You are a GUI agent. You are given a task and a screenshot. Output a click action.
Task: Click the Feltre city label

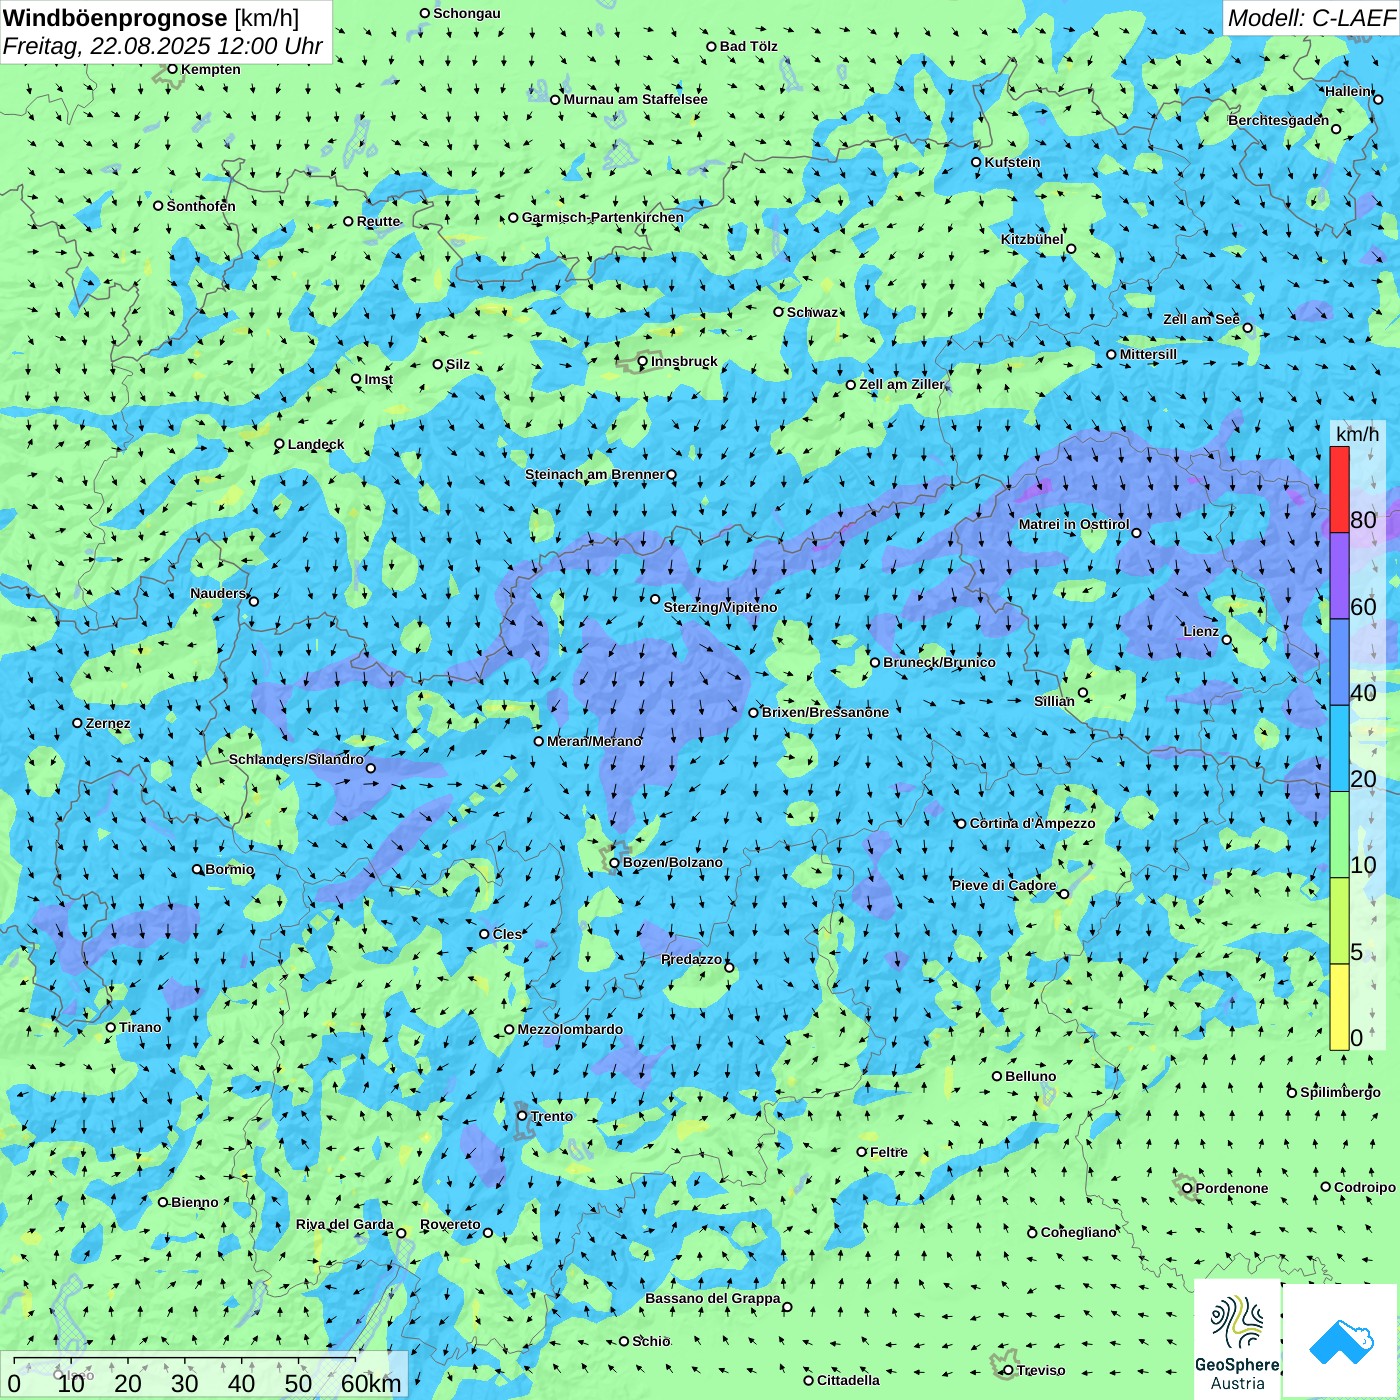pyautogui.click(x=888, y=1152)
